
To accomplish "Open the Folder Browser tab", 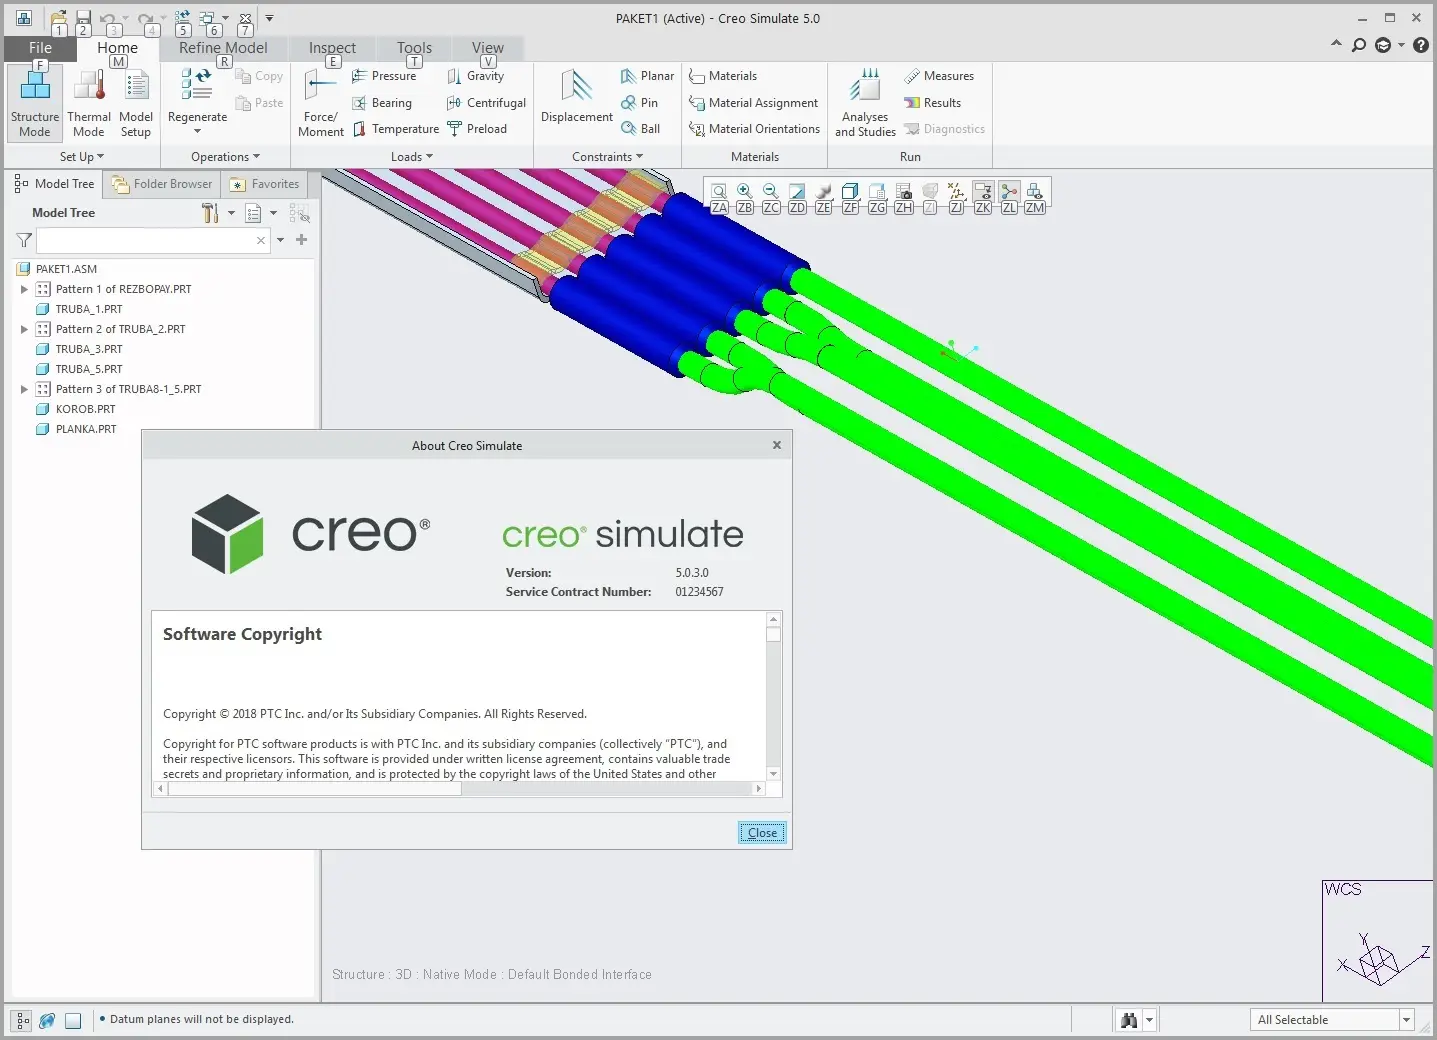I will coord(162,184).
